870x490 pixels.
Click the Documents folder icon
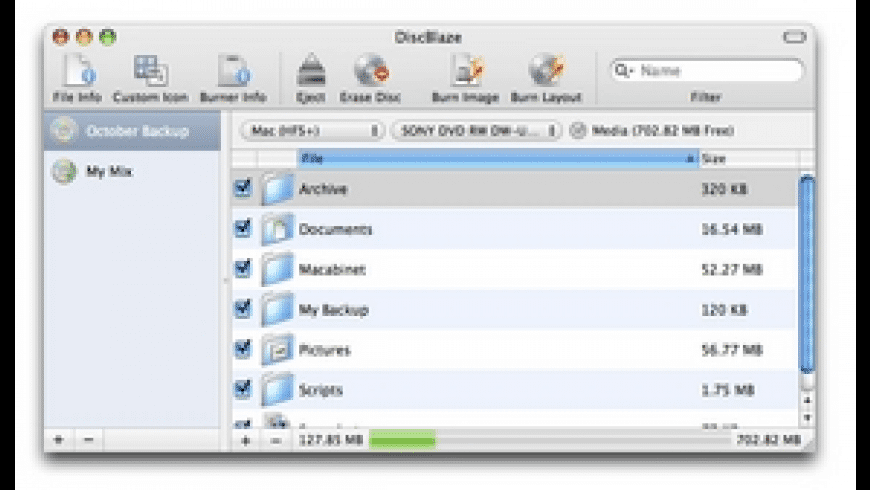pos(277,229)
